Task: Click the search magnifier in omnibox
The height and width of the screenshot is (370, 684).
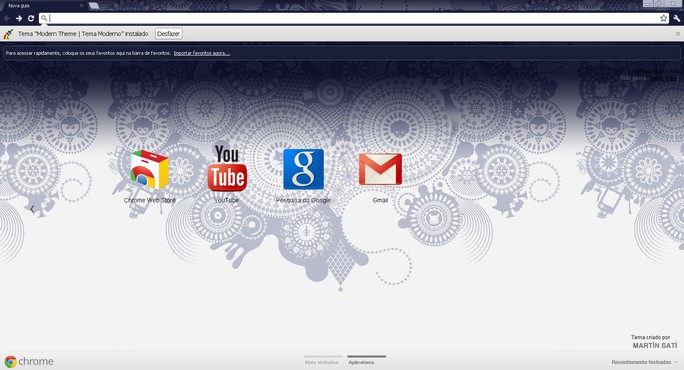Action: click(44, 18)
